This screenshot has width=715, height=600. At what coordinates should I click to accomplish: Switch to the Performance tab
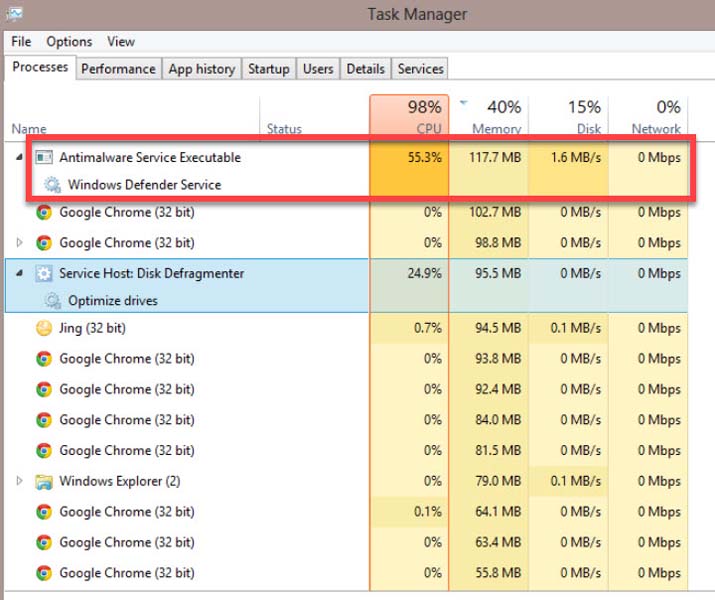pos(119,69)
